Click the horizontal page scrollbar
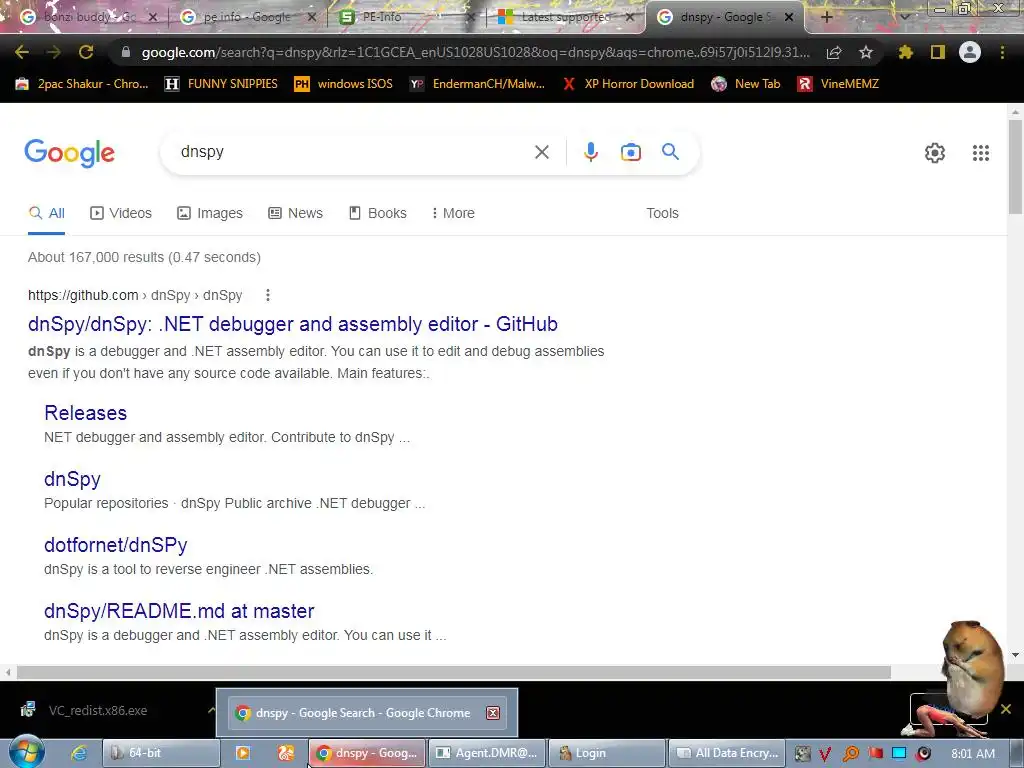This screenshot has height=768, width=1024. (x=453, y=672)
